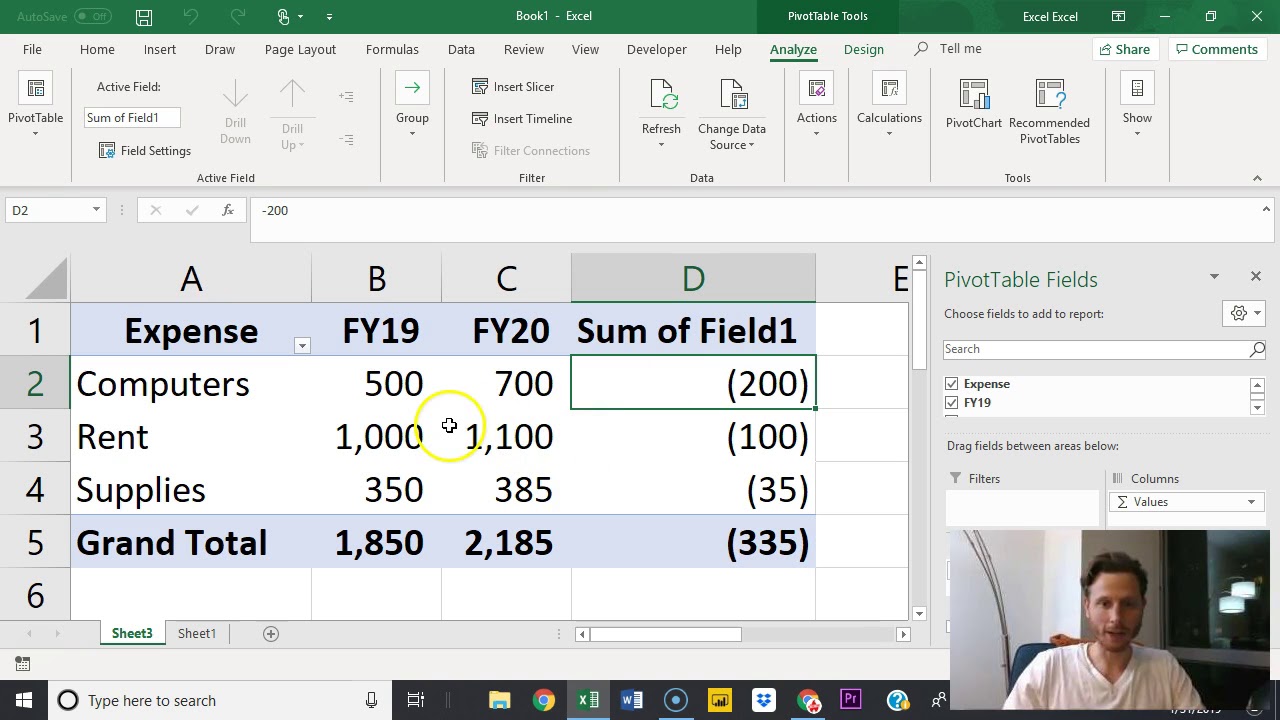The height and width of the screenshot is (720, 1280).
Task: Save the workbook with the floppy disk icon
Action: tap(144, 16)
